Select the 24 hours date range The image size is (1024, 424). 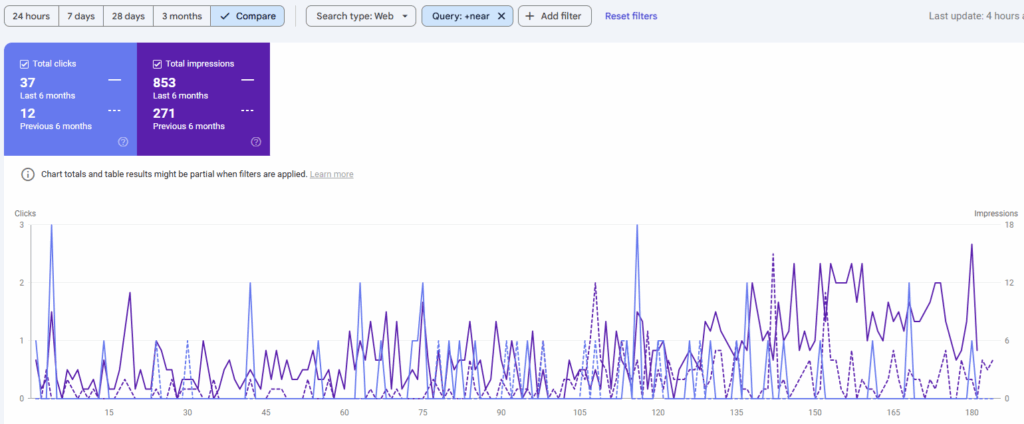click(31, 16)
